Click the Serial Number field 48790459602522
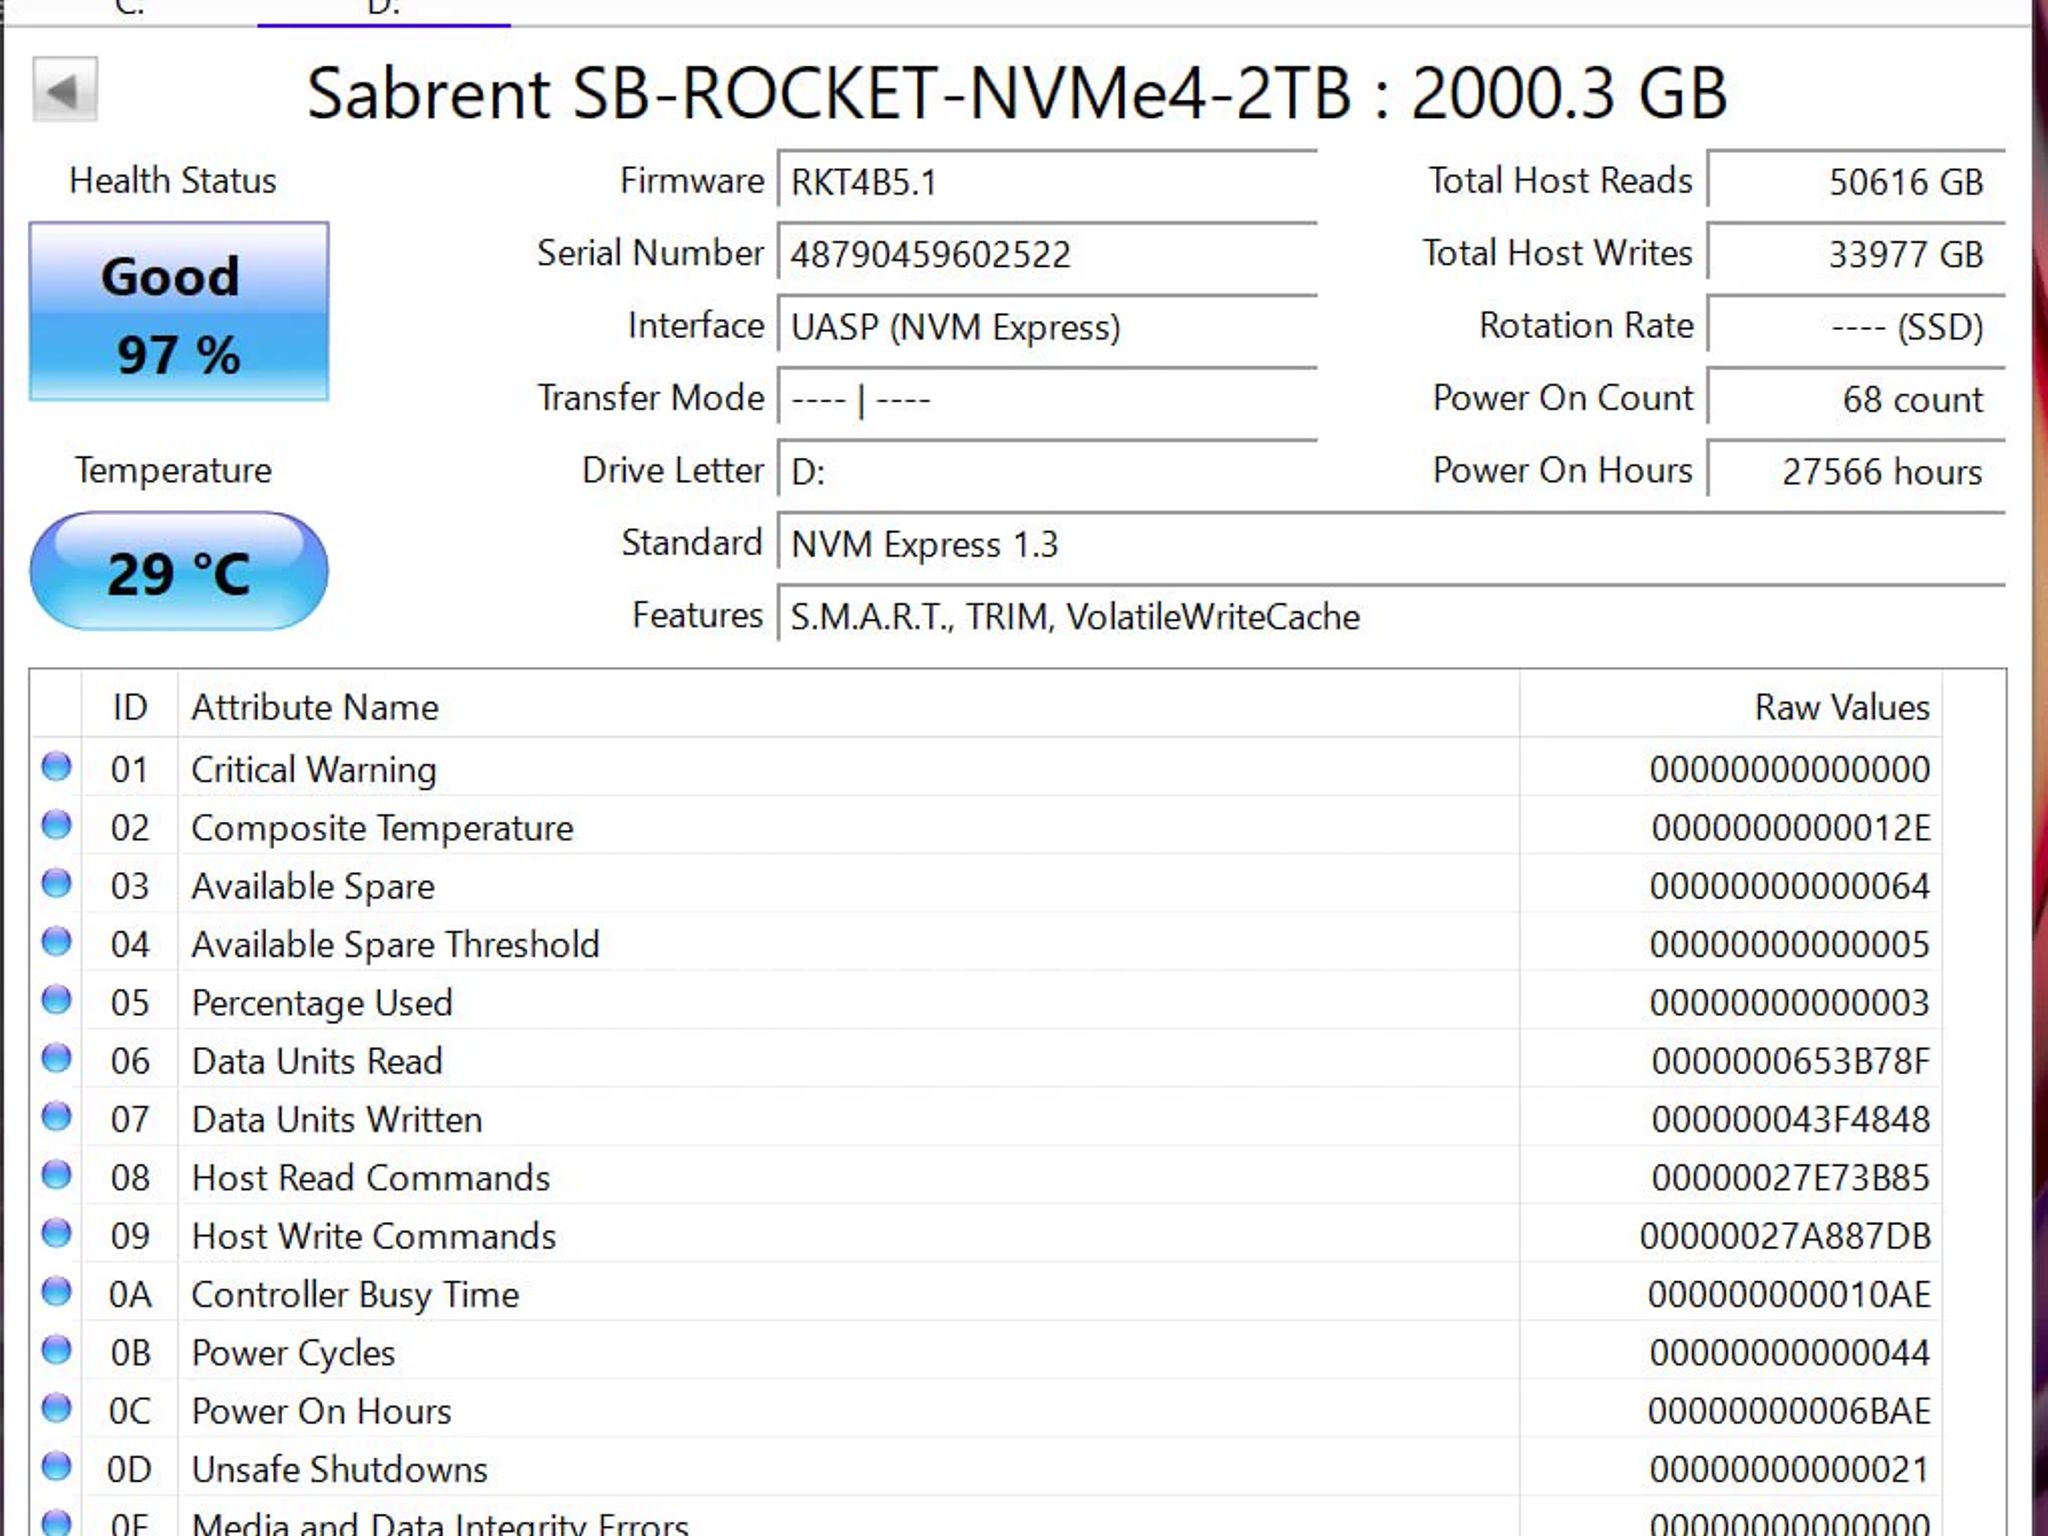The height and width of the screenshot is (1536, 2048). coord(1047,254)
